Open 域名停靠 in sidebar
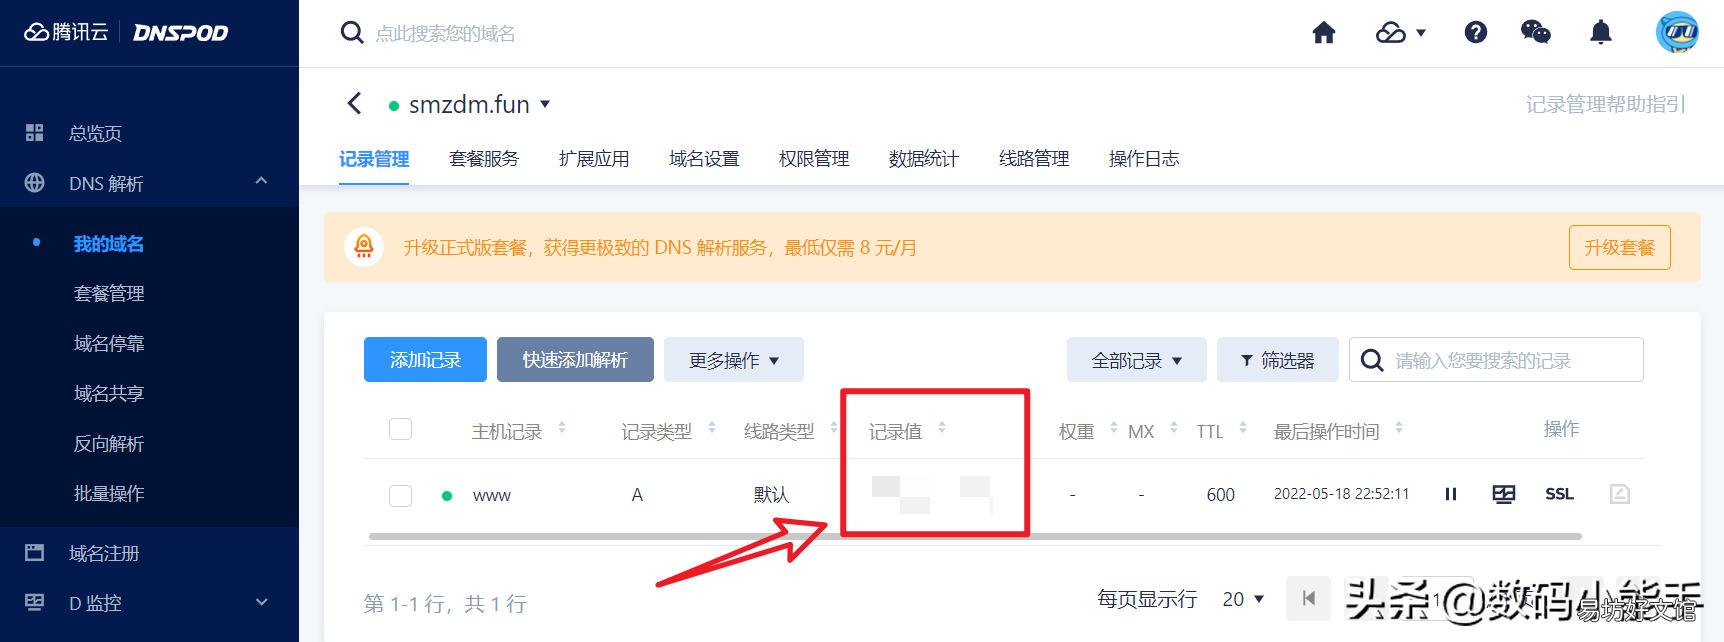Viewport: 1724px width, 642px height. coord(109,344)
